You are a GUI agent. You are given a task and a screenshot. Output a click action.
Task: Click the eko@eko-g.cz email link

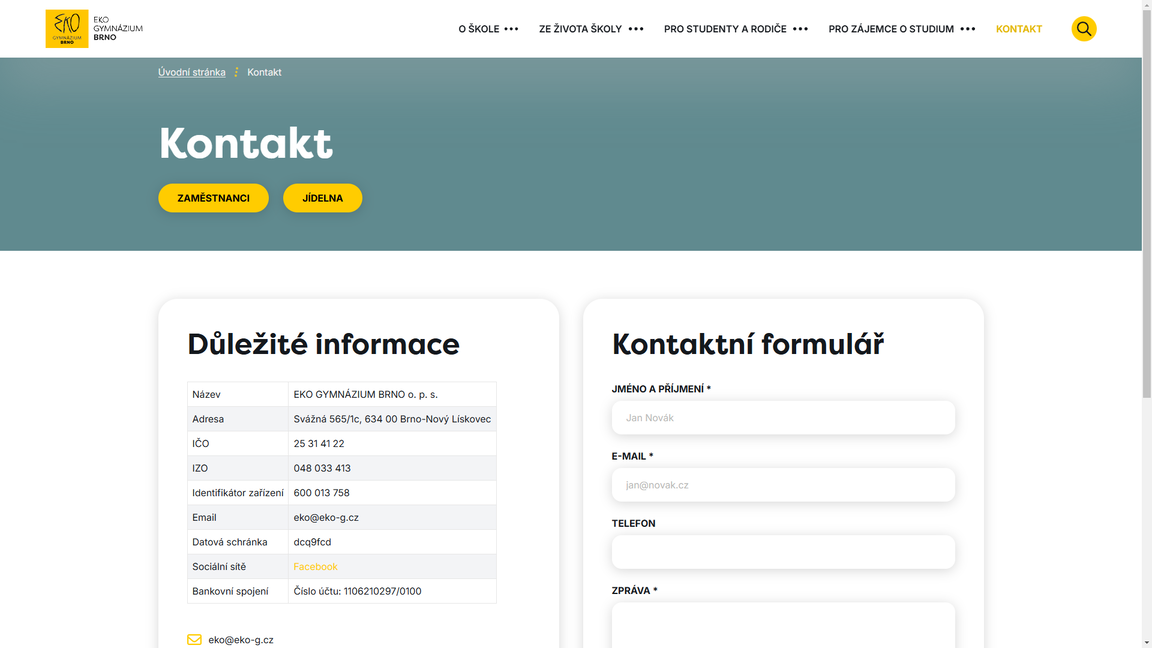pyautogui.click(x=241, y=639)
